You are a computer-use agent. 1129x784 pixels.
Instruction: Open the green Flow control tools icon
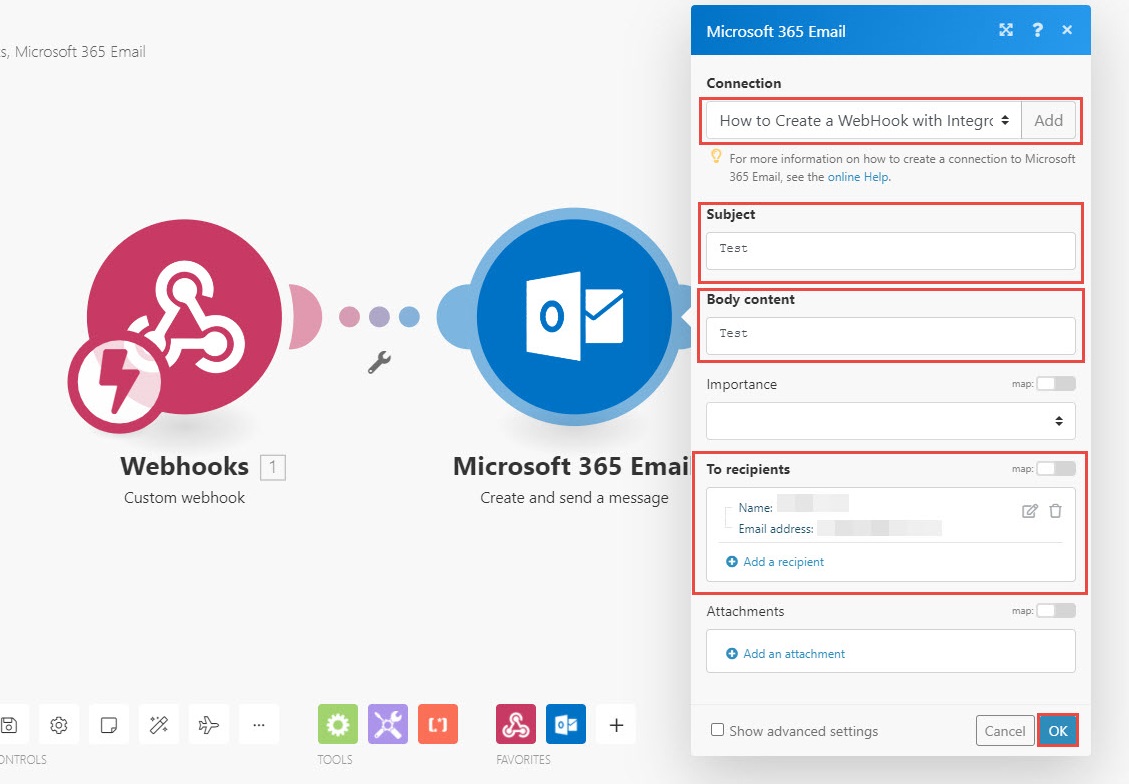(338, 724)
